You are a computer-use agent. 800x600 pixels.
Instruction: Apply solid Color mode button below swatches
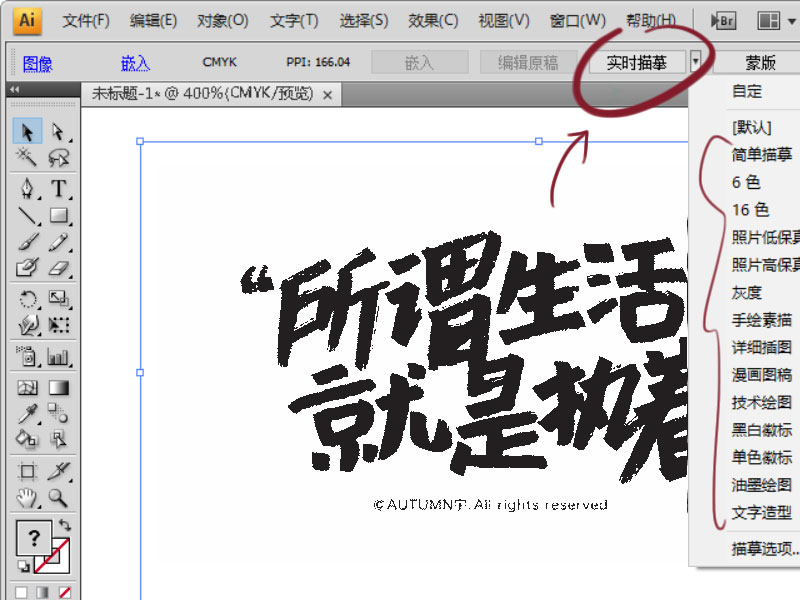pyautogui.click(x=21, y=592)
